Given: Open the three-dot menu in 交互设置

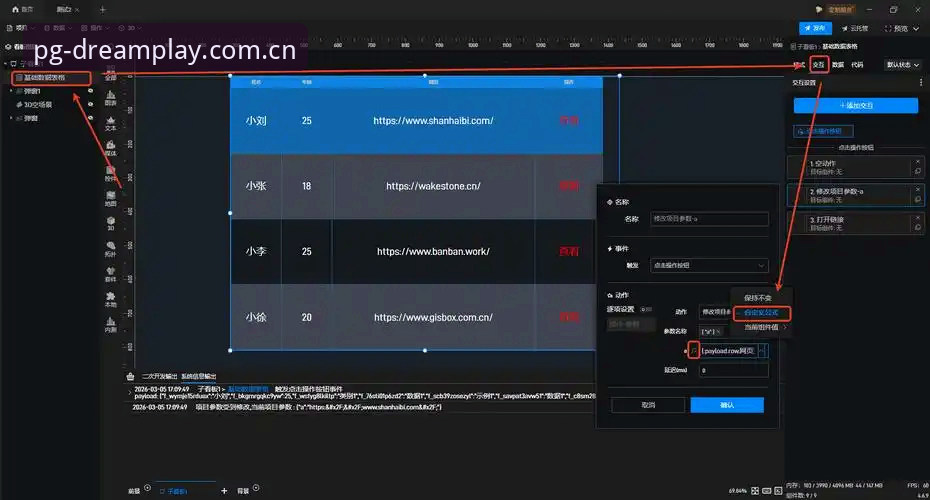Looking at the screenshot, I should point(921,82).
